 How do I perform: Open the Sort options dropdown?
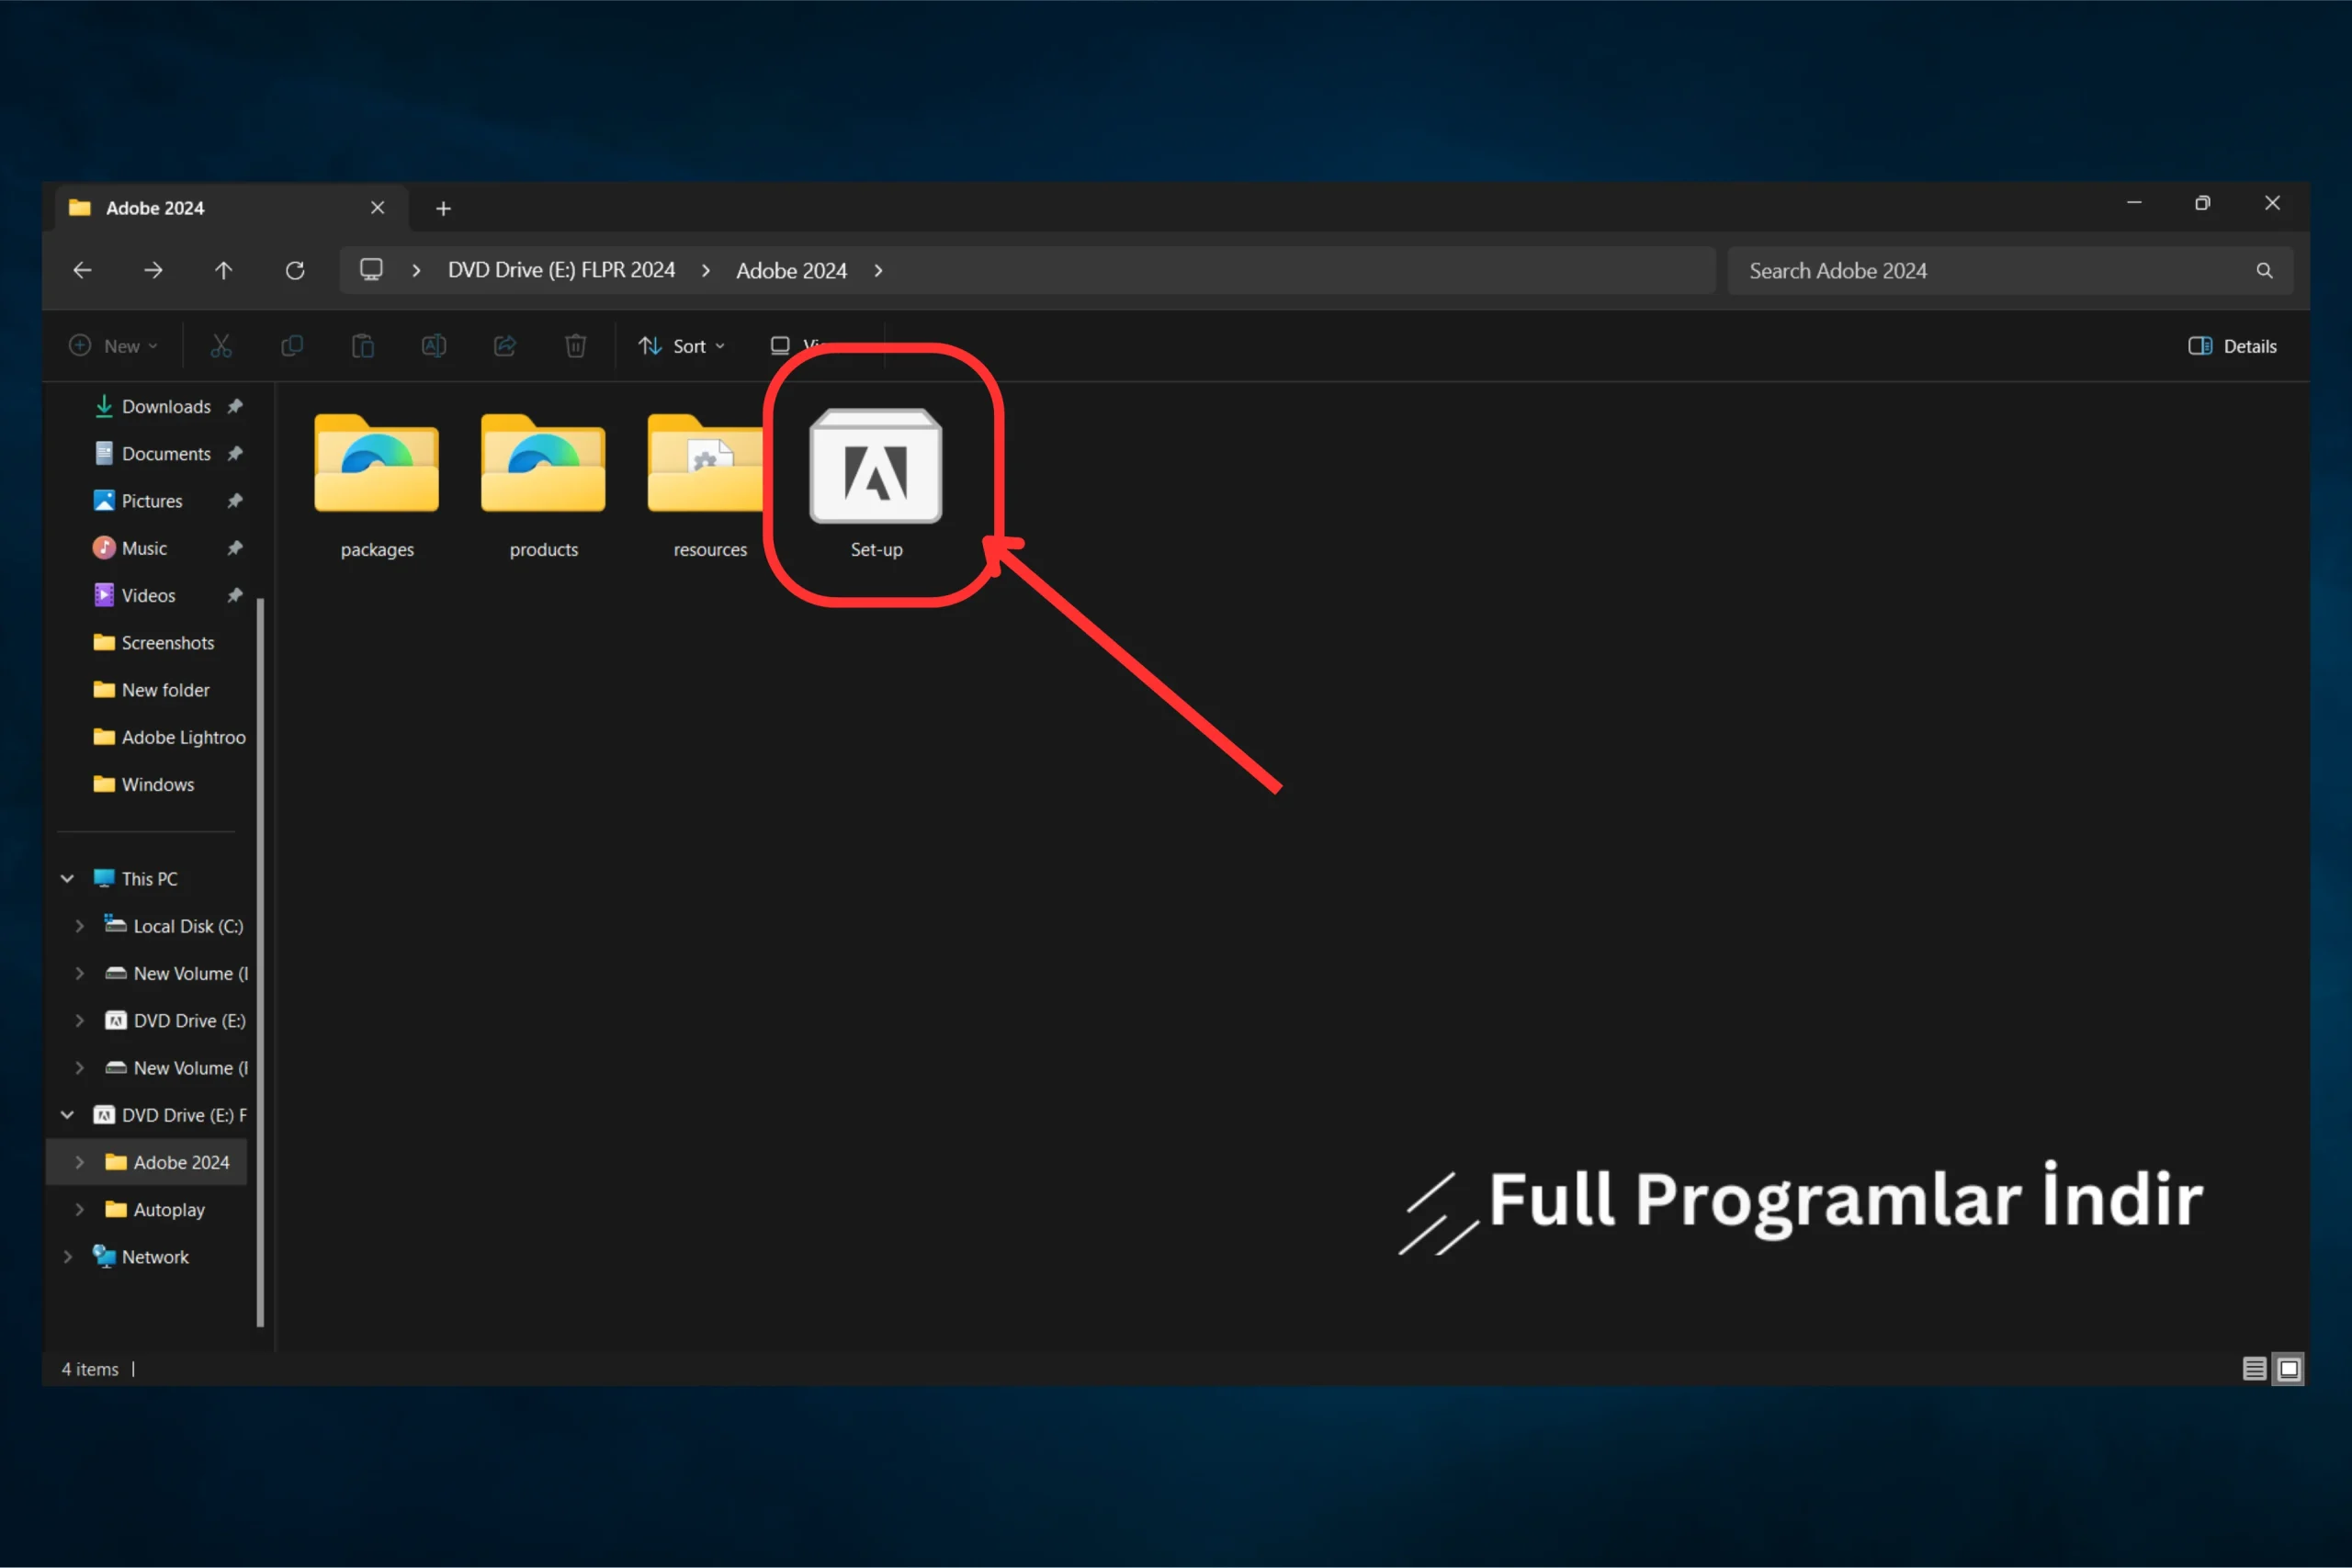pos(682,346)
